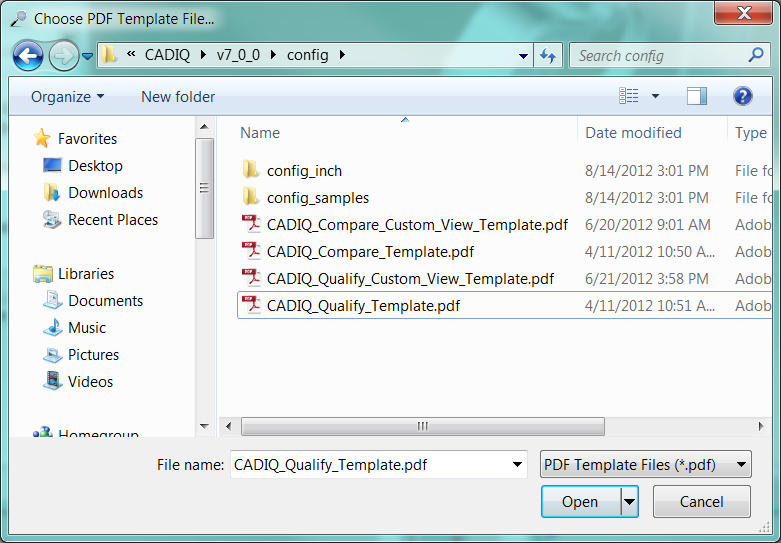The image size is (781, 543).
Task: Click PDF icon of CADIQ_Qualify_Custom_View_Template.pdf
Action: pos(251,277)
